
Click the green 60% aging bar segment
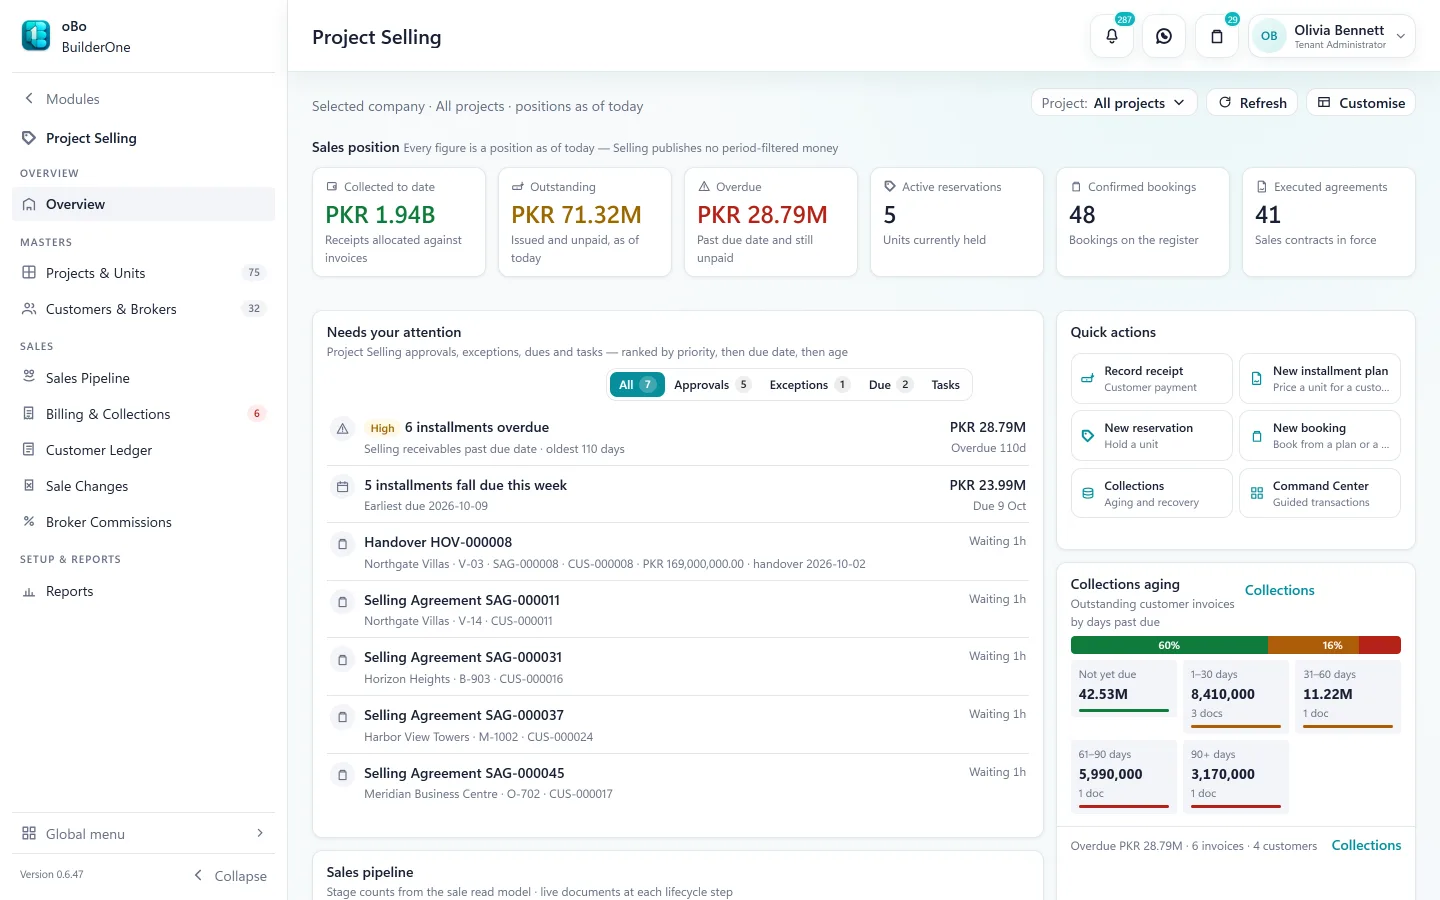[x=1169, y=645]
